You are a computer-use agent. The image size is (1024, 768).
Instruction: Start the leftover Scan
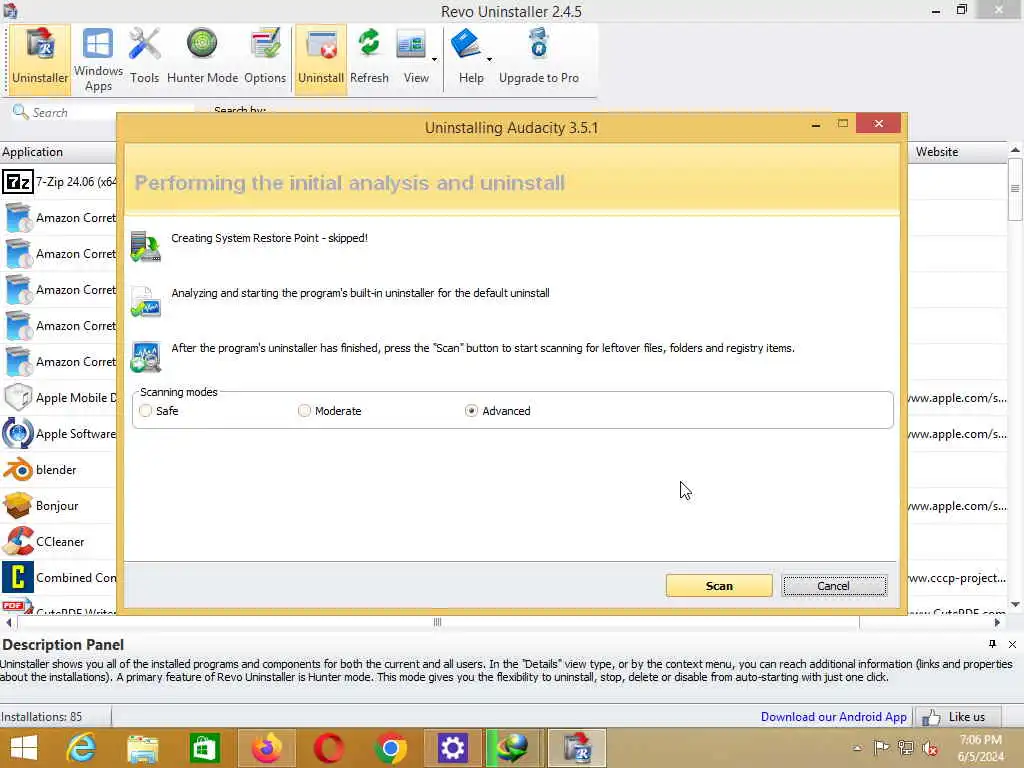click(719, 586)
